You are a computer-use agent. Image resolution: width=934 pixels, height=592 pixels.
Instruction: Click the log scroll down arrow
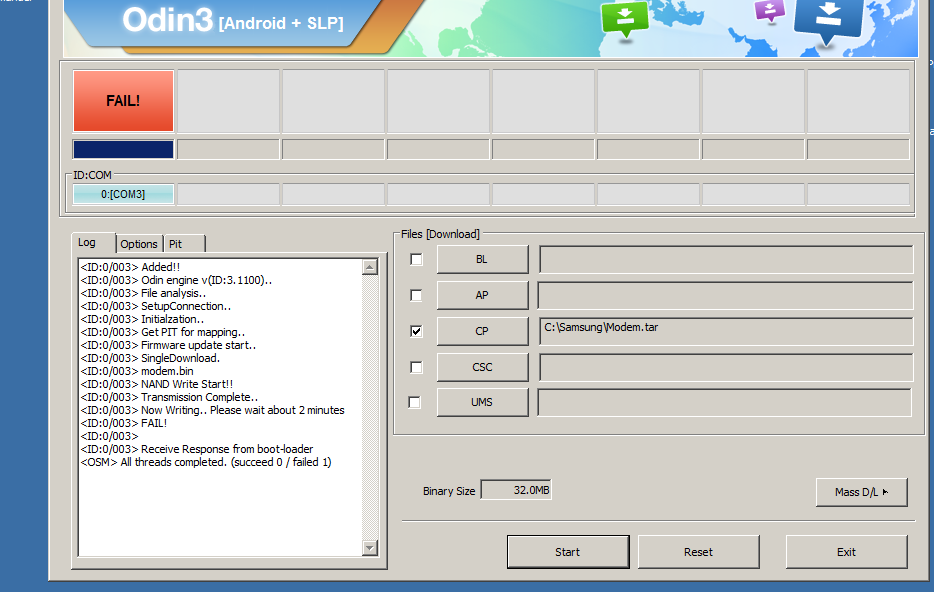pyautogui.click(x=370, y=548)
